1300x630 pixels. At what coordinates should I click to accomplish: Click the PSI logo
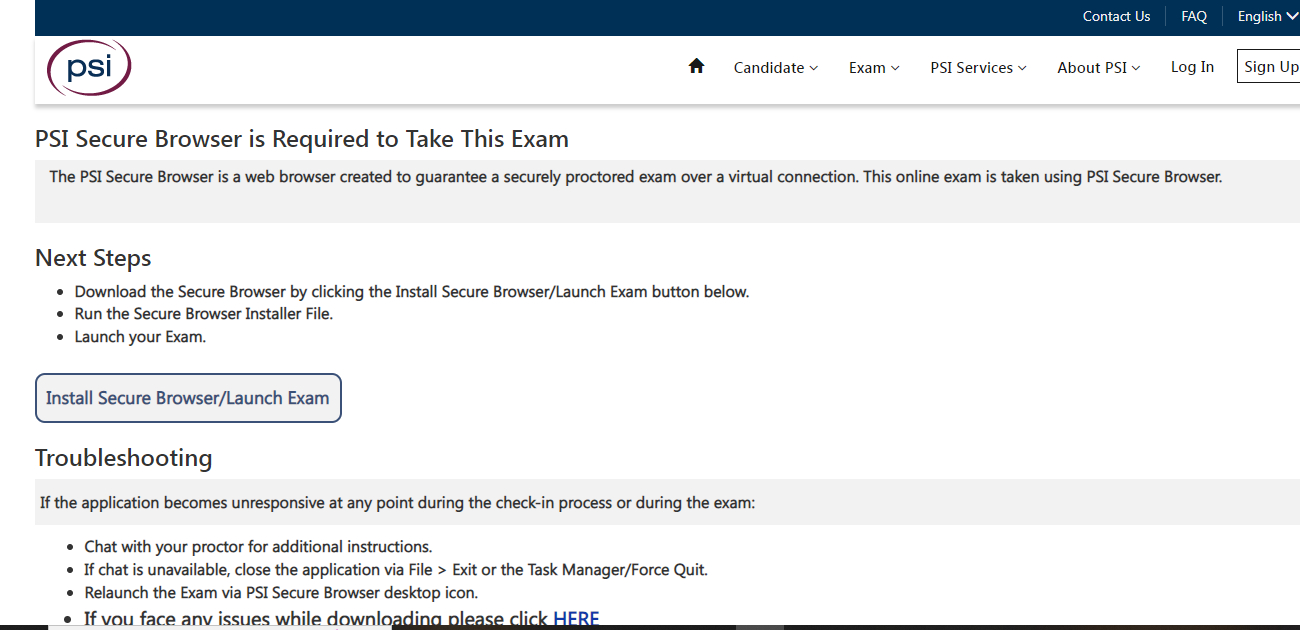tap(88, 67)
